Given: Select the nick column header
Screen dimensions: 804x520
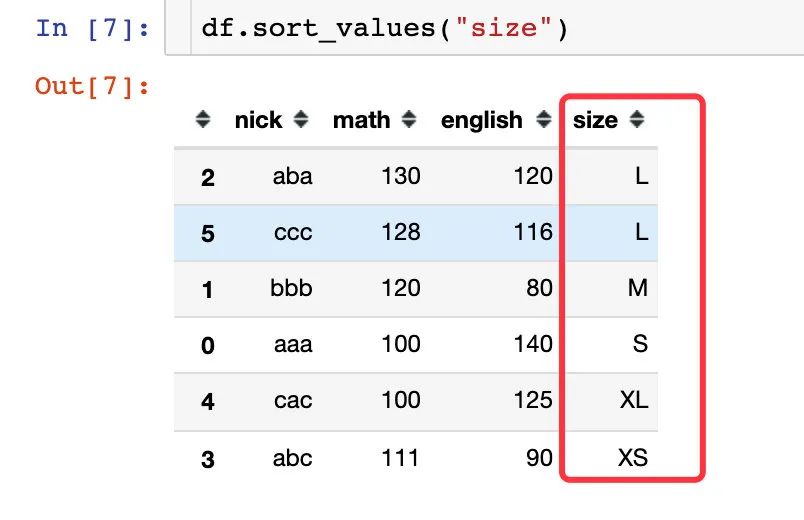Looking at the screenshot, I should 258,121.
